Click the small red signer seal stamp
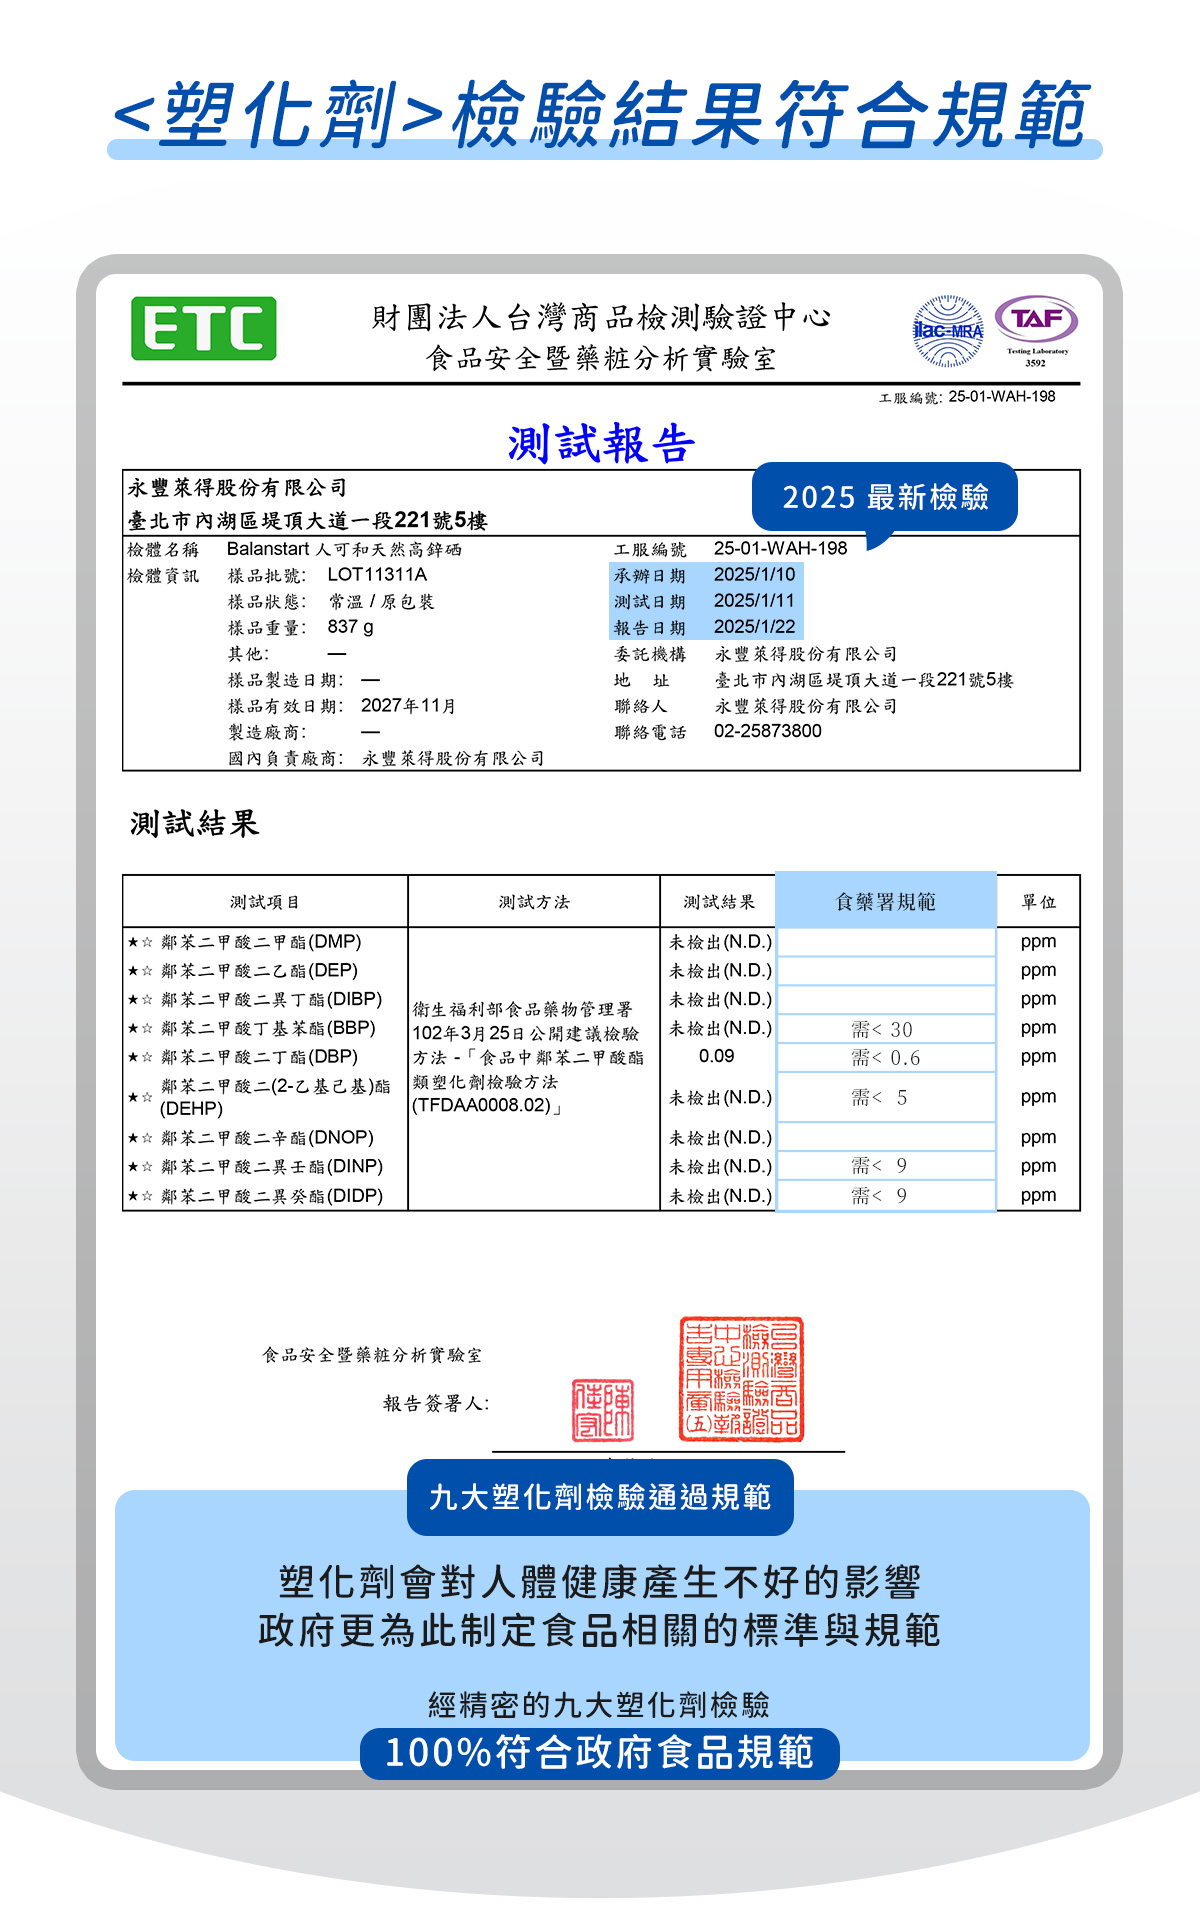1200x1925 pixels. point(603,1410)
